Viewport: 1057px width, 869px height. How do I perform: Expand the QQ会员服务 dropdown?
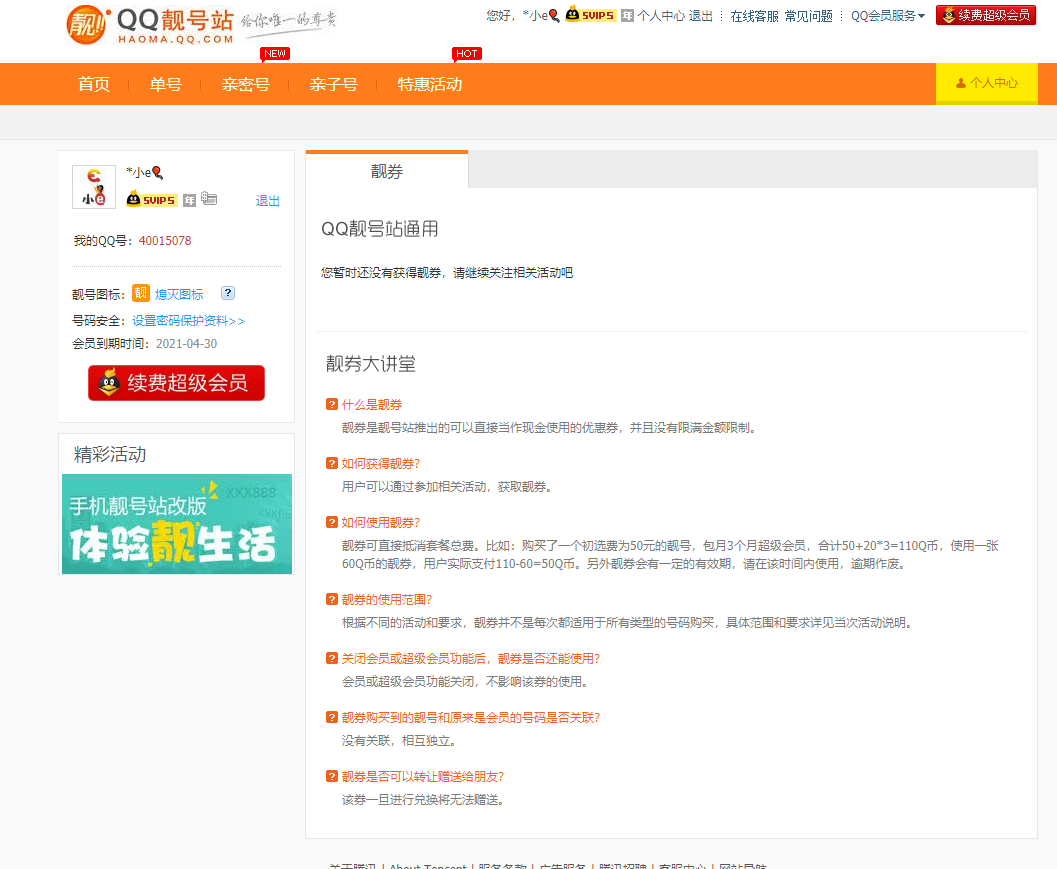point(888,16)
